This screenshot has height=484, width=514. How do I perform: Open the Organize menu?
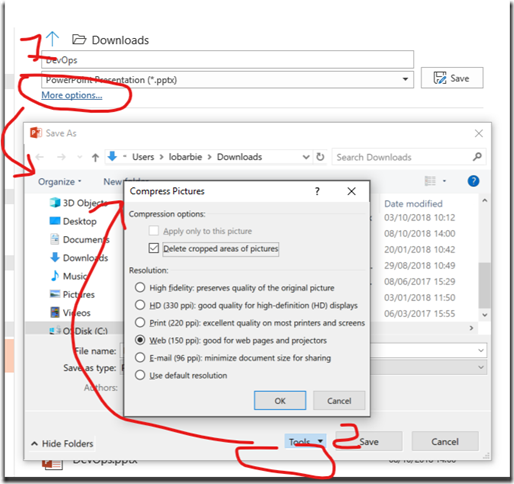[x=60, y=182]
